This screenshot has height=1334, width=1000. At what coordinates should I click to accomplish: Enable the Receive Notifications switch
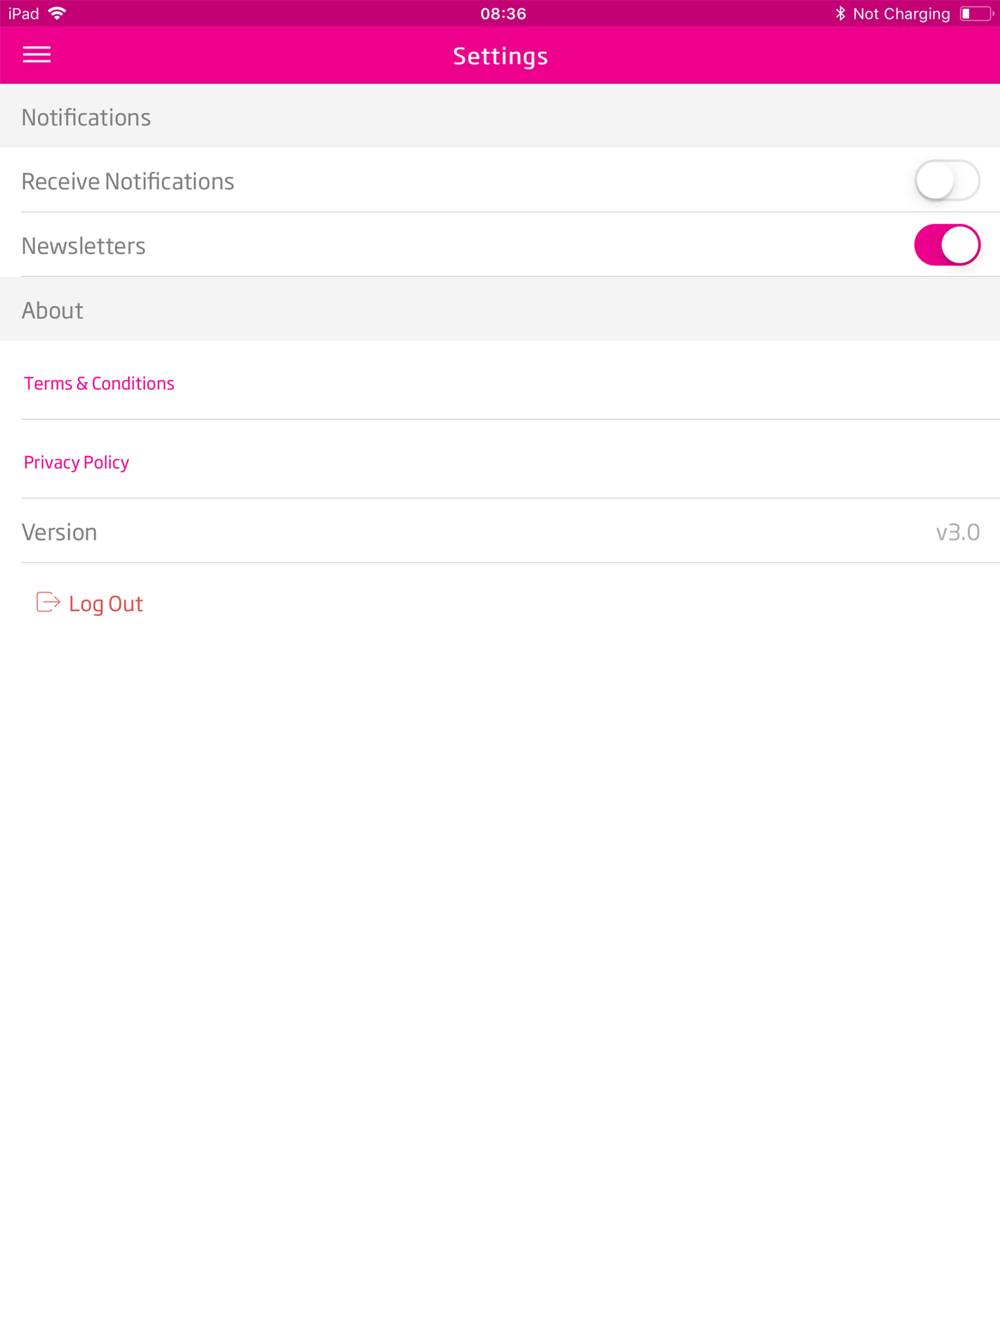pyautogui.click(x=946, y=181)
